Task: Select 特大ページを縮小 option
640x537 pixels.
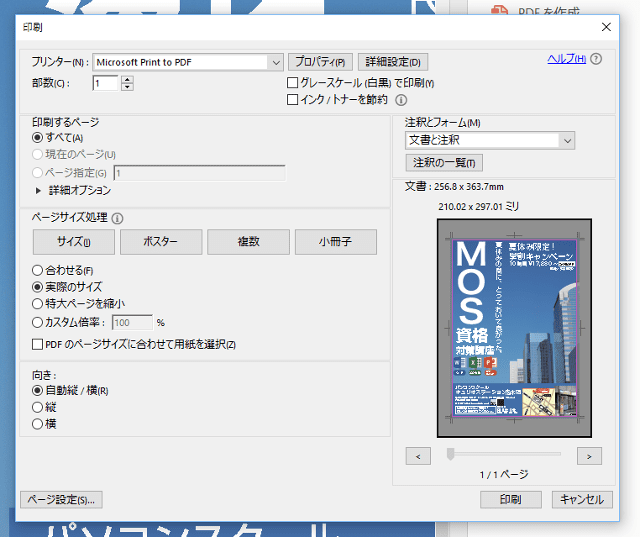Action: tap(37, 304)
